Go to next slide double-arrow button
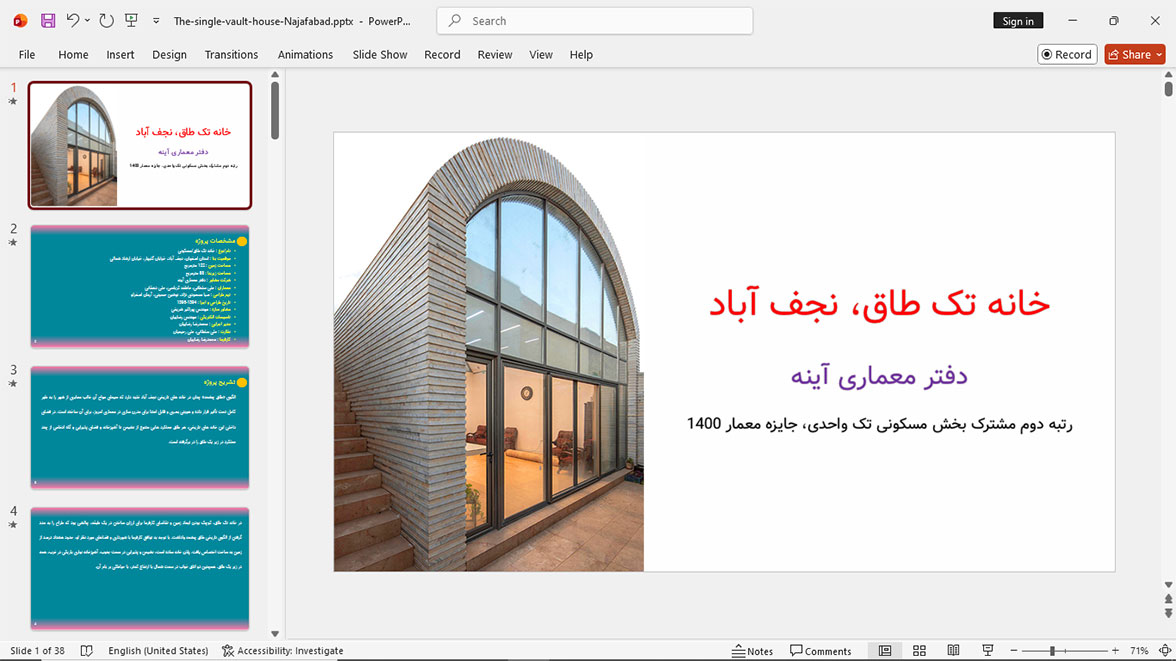 pyautogui.click(x=1168, y=613)
